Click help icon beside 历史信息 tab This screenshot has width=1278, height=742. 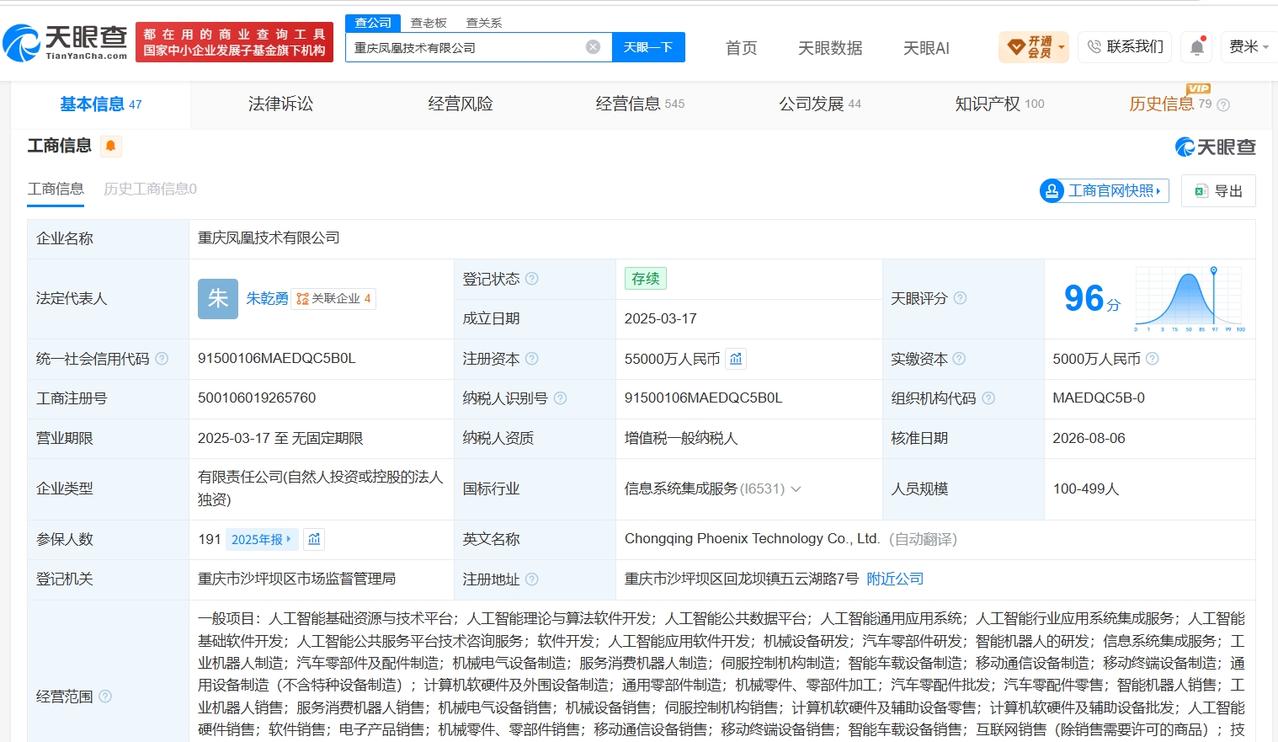coord(1223,105)
